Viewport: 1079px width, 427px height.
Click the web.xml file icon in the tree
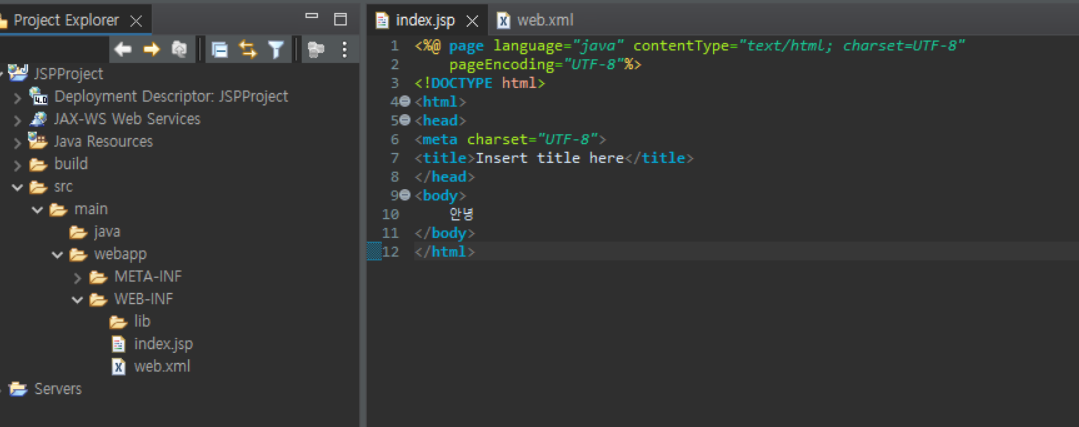[118, 366]
